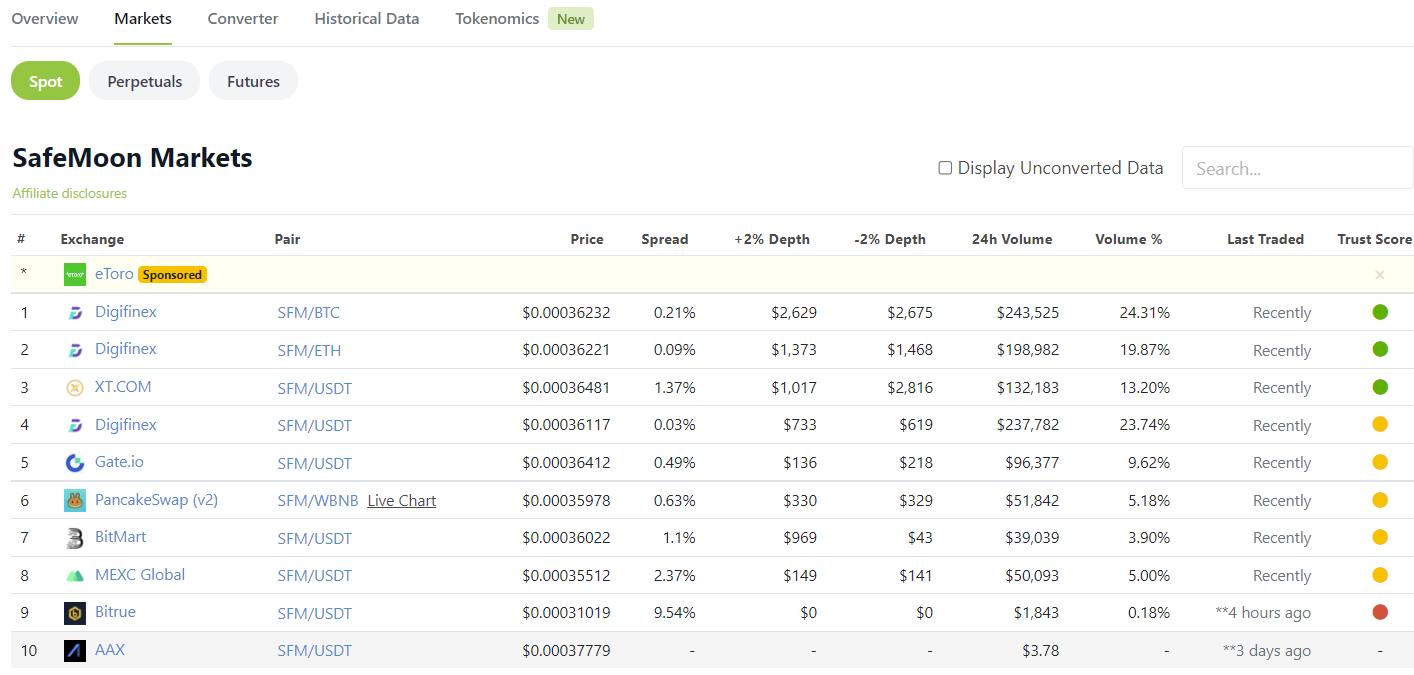This screenshot has width=1414, height=675.
Task: Click the Bitrue exchange icon
Action: pos(75,613)
